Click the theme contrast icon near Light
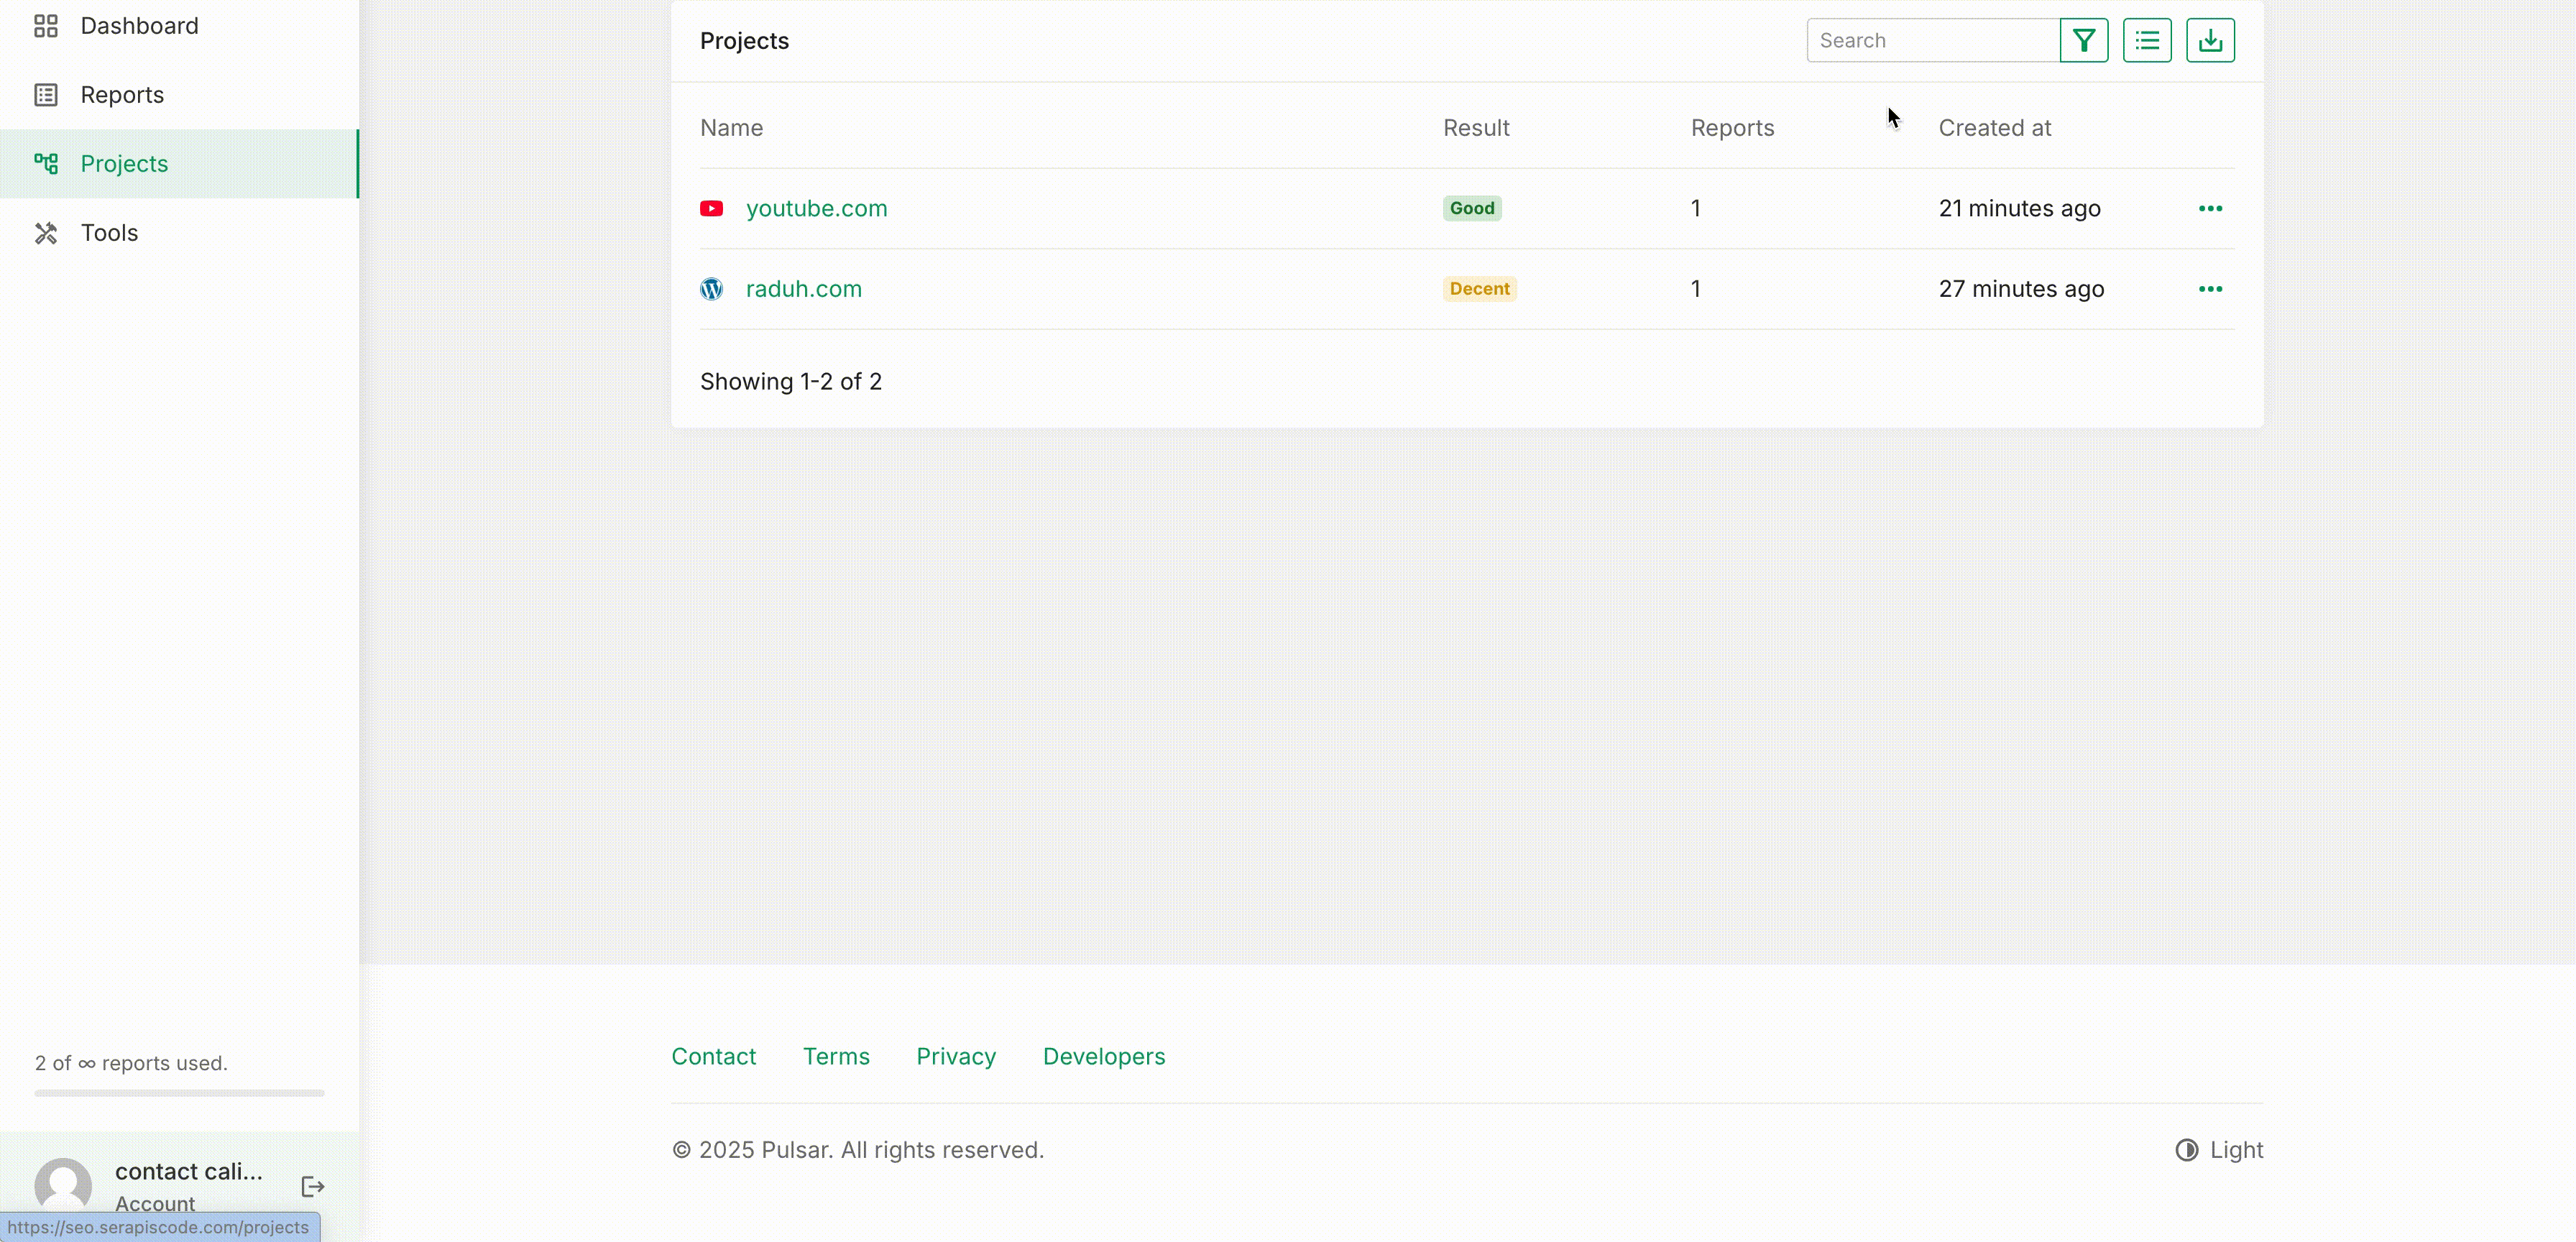 click(2187, 1150)
